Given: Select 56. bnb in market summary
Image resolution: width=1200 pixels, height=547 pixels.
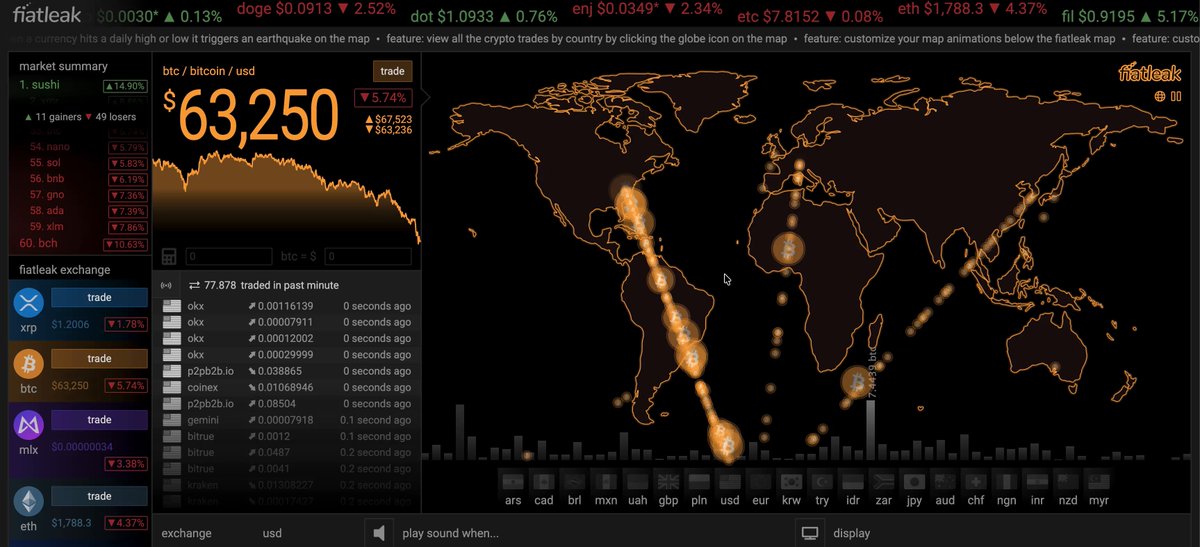Looking at the screenshot, I should [82, 179].
